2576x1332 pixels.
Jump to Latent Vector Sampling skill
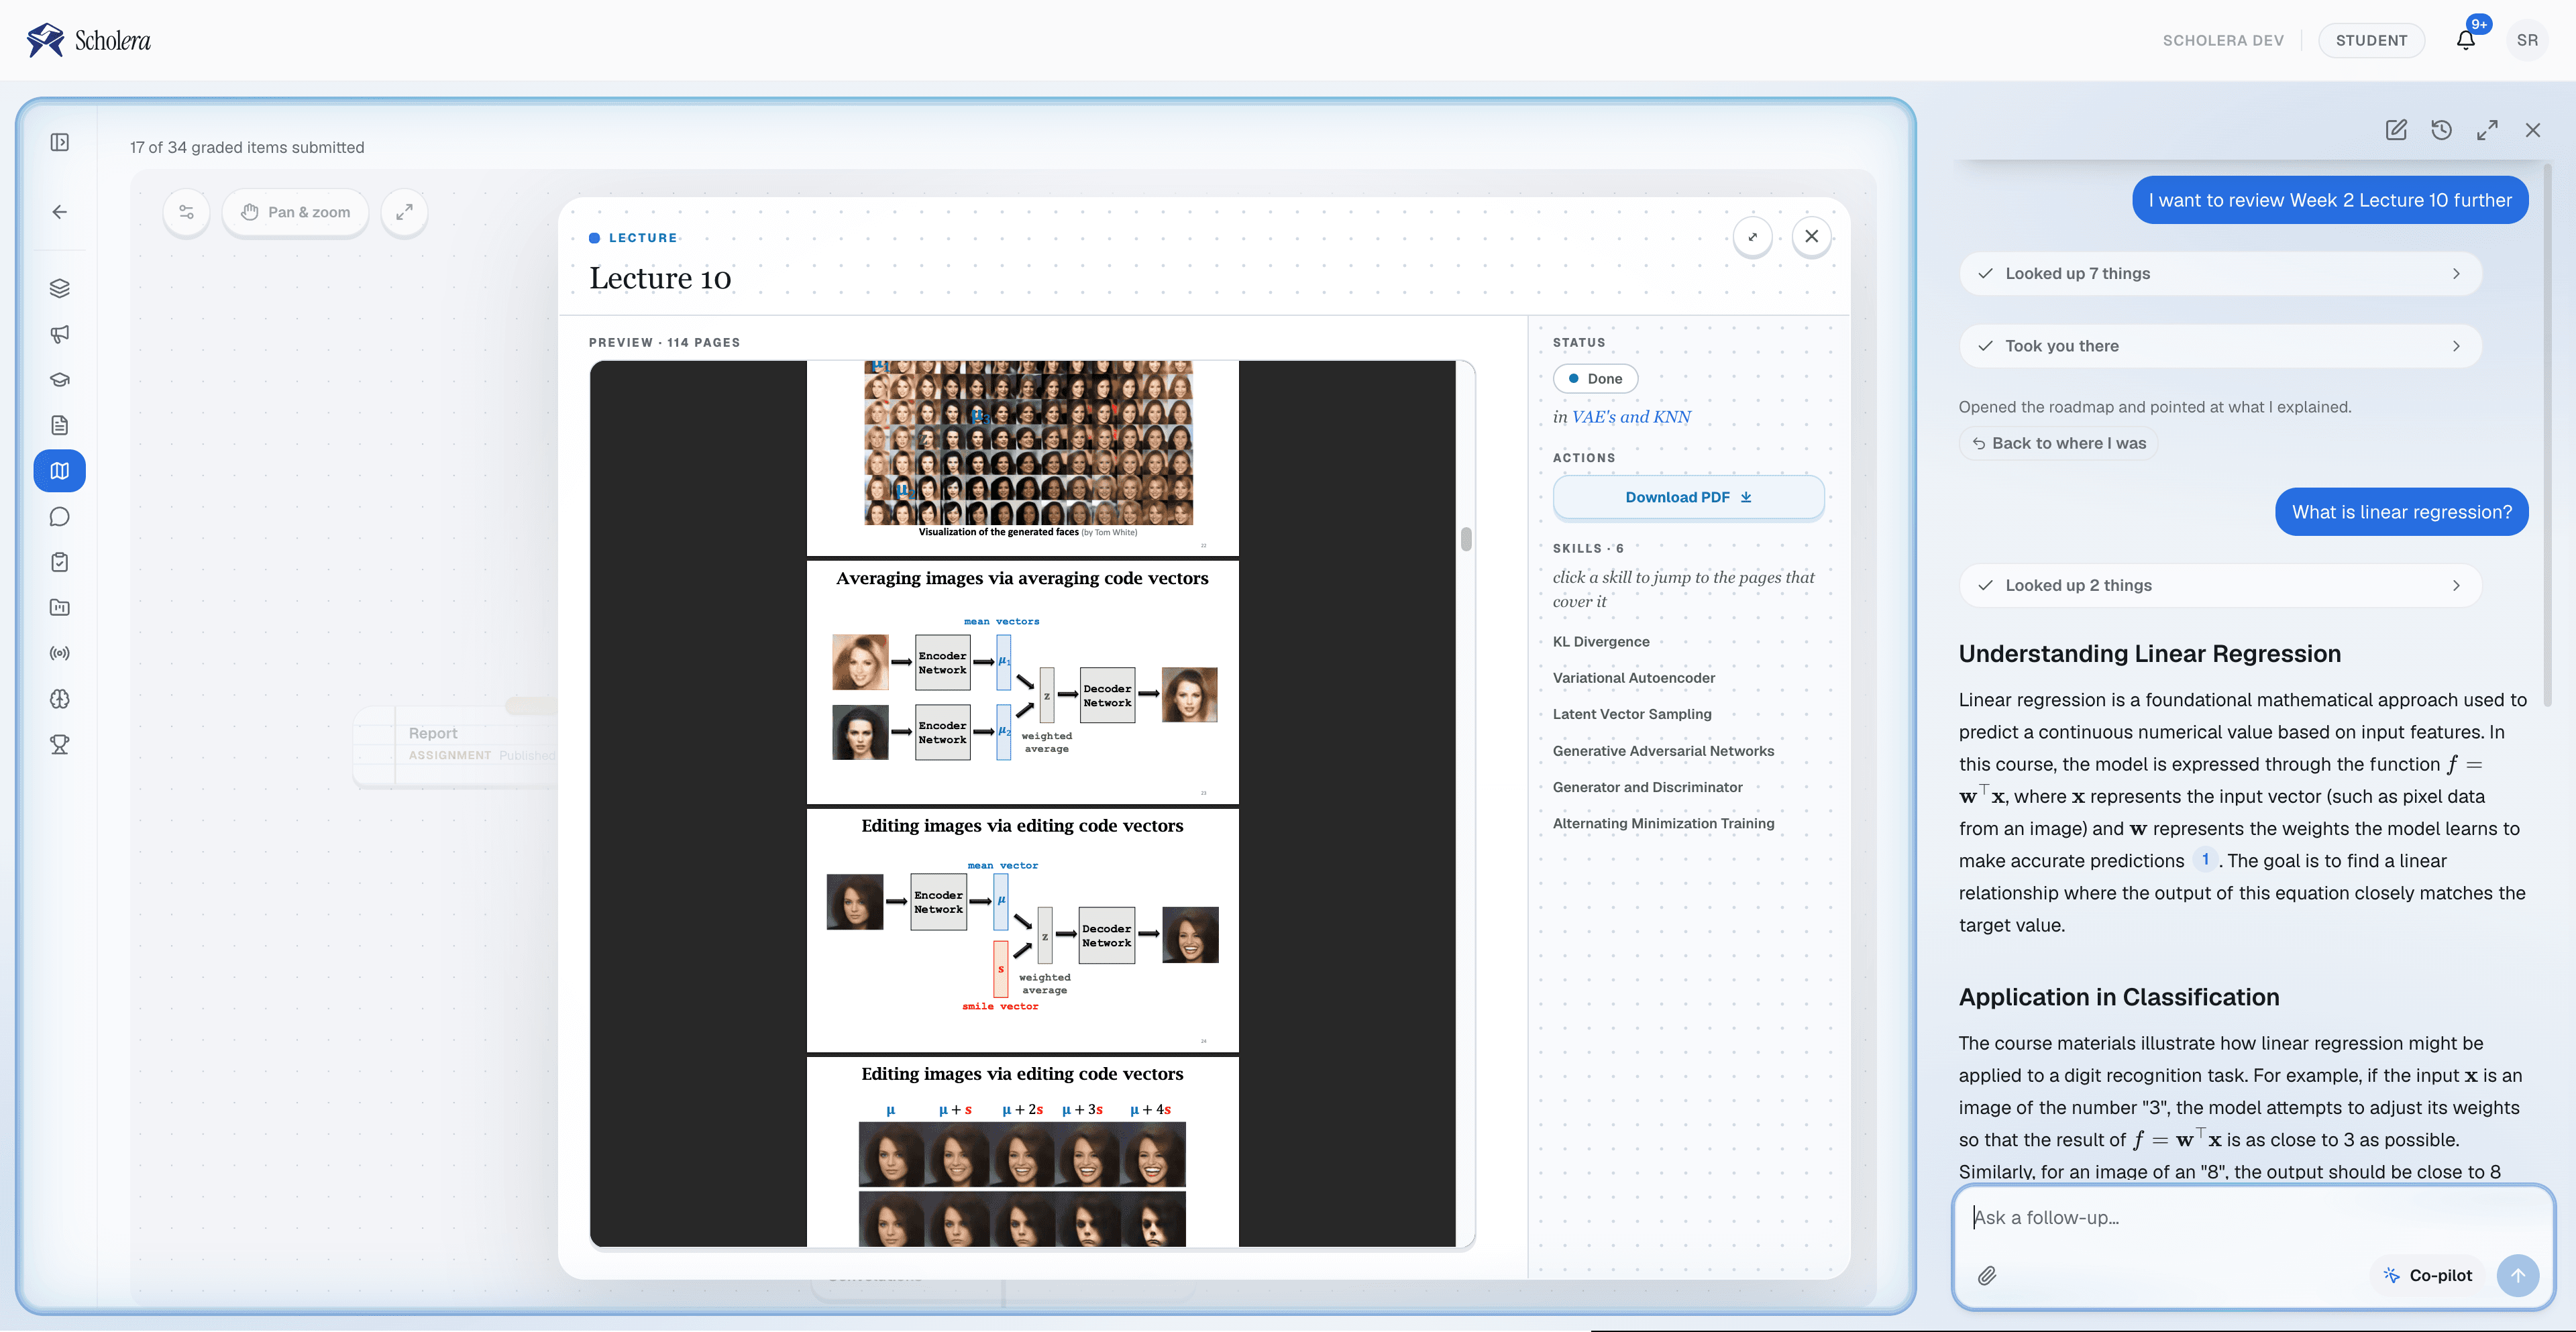[1631, 714]
